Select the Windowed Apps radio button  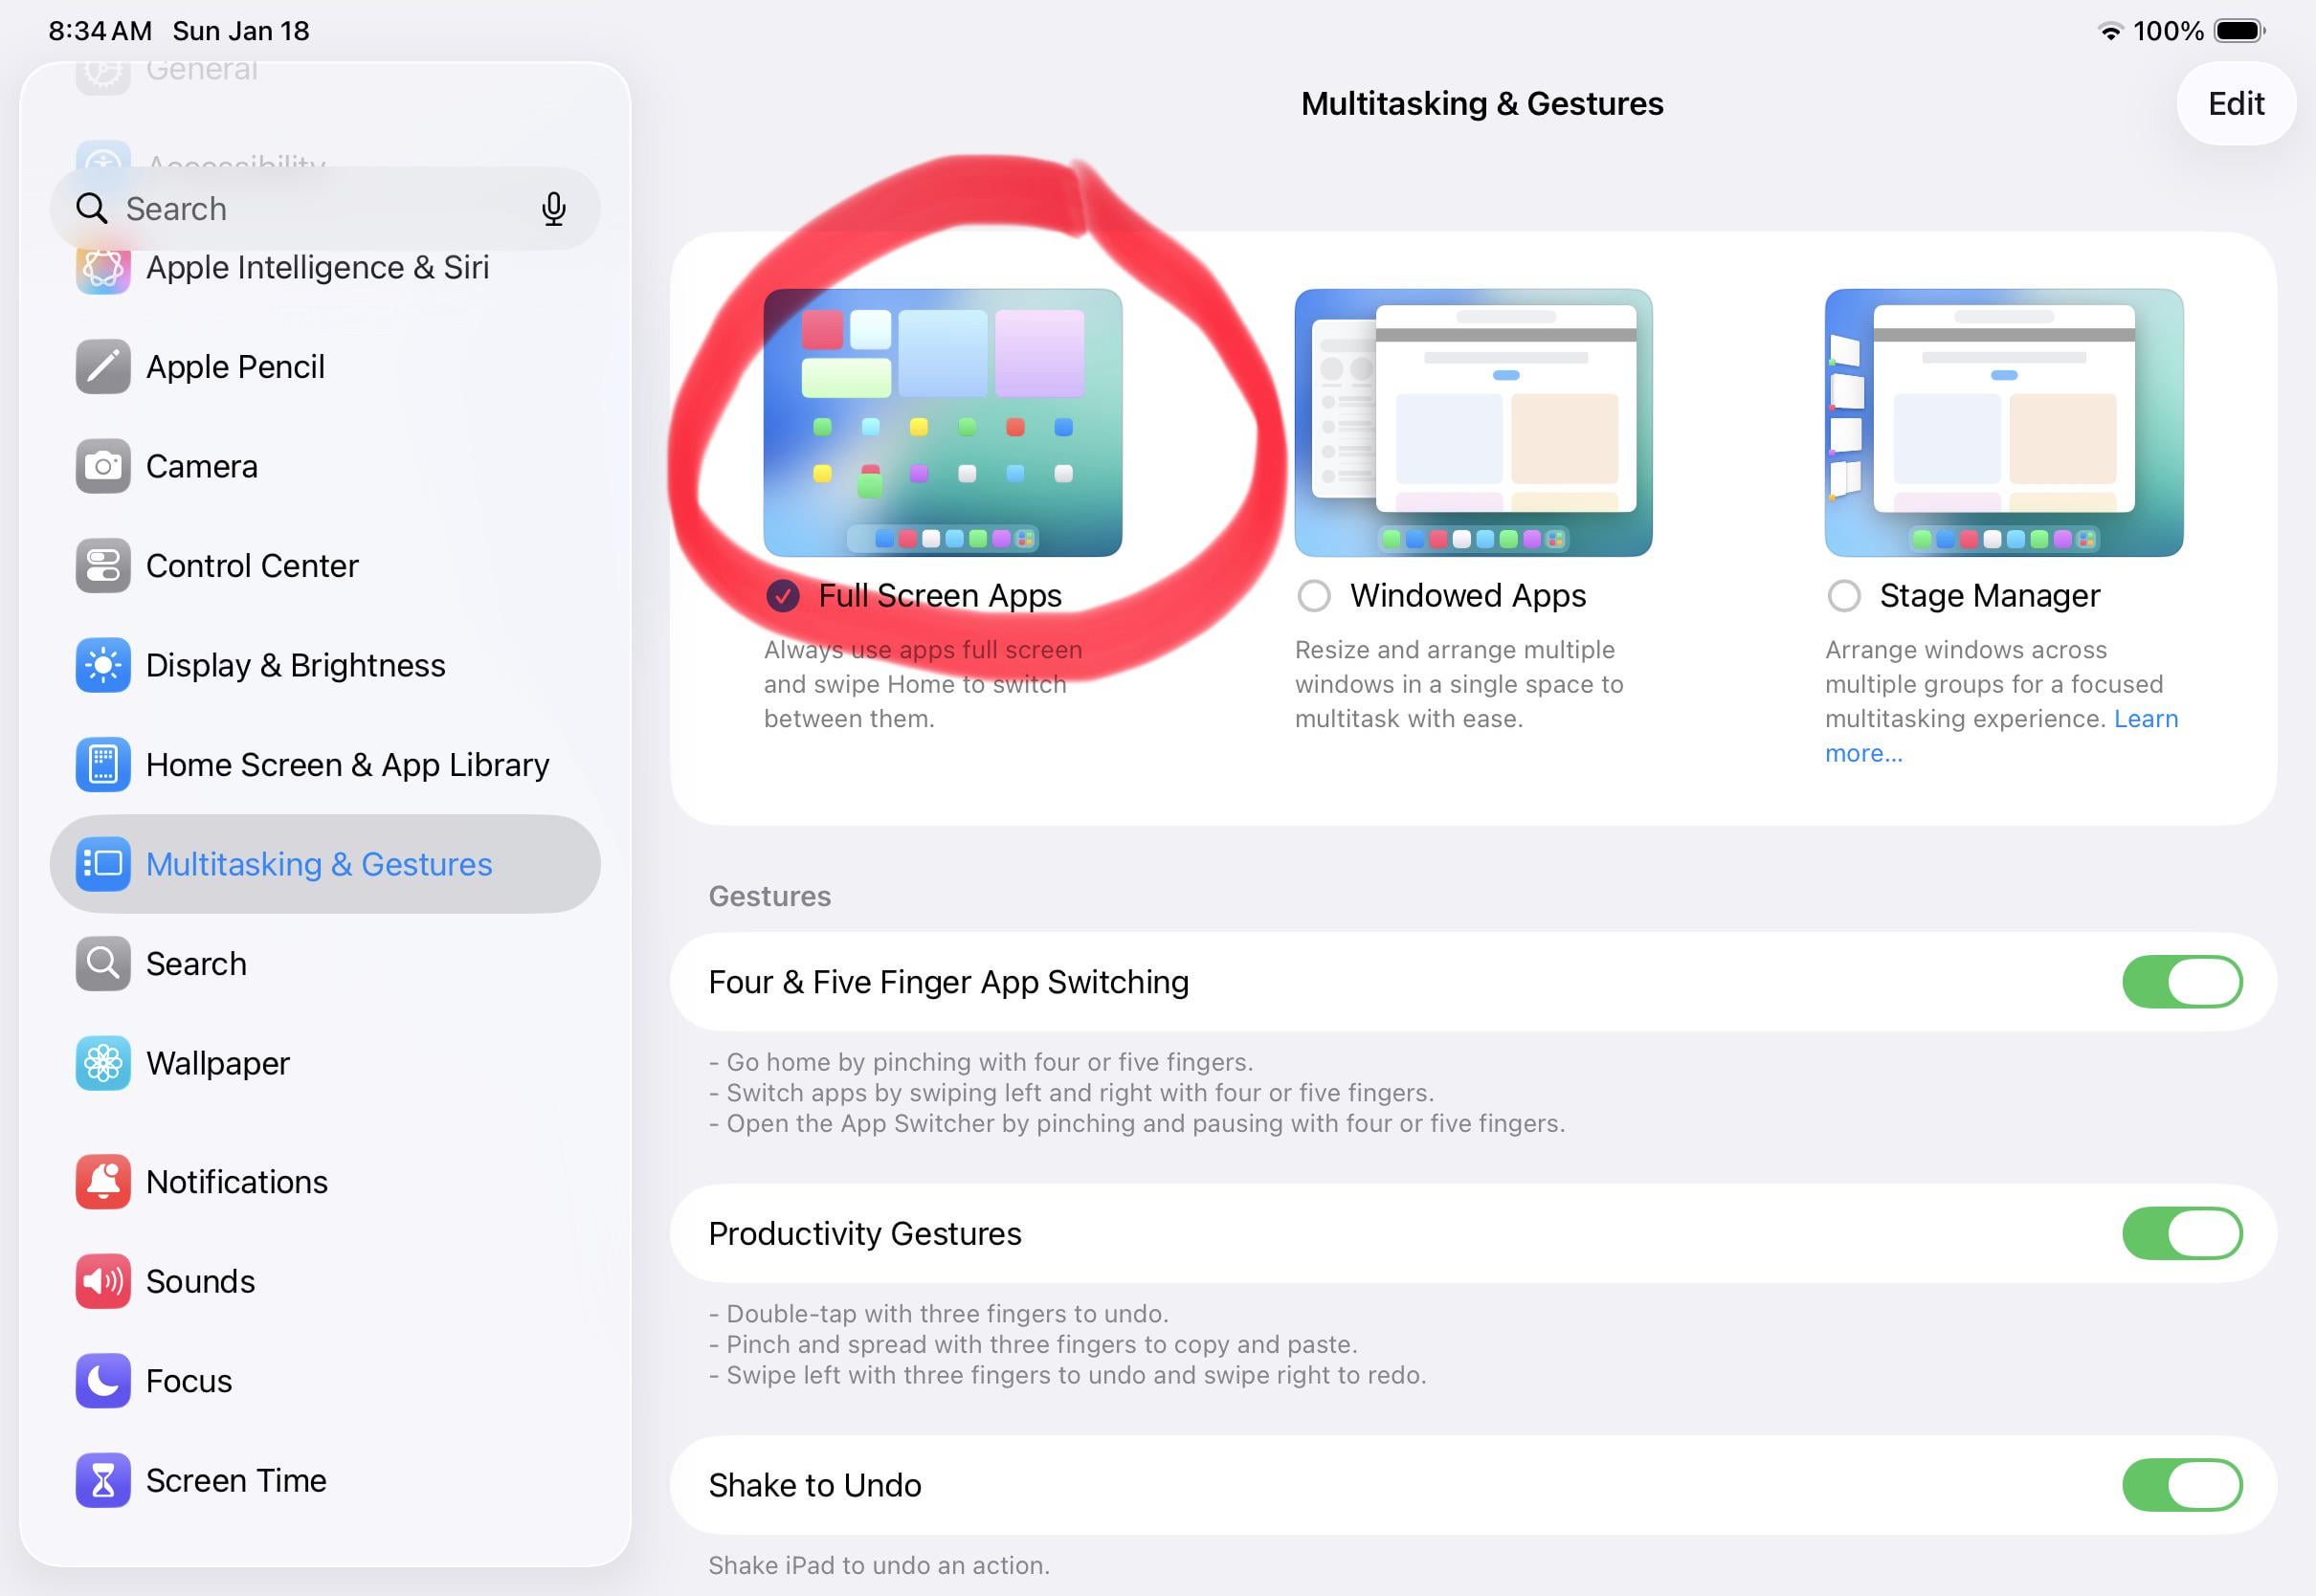(1313, 596)
